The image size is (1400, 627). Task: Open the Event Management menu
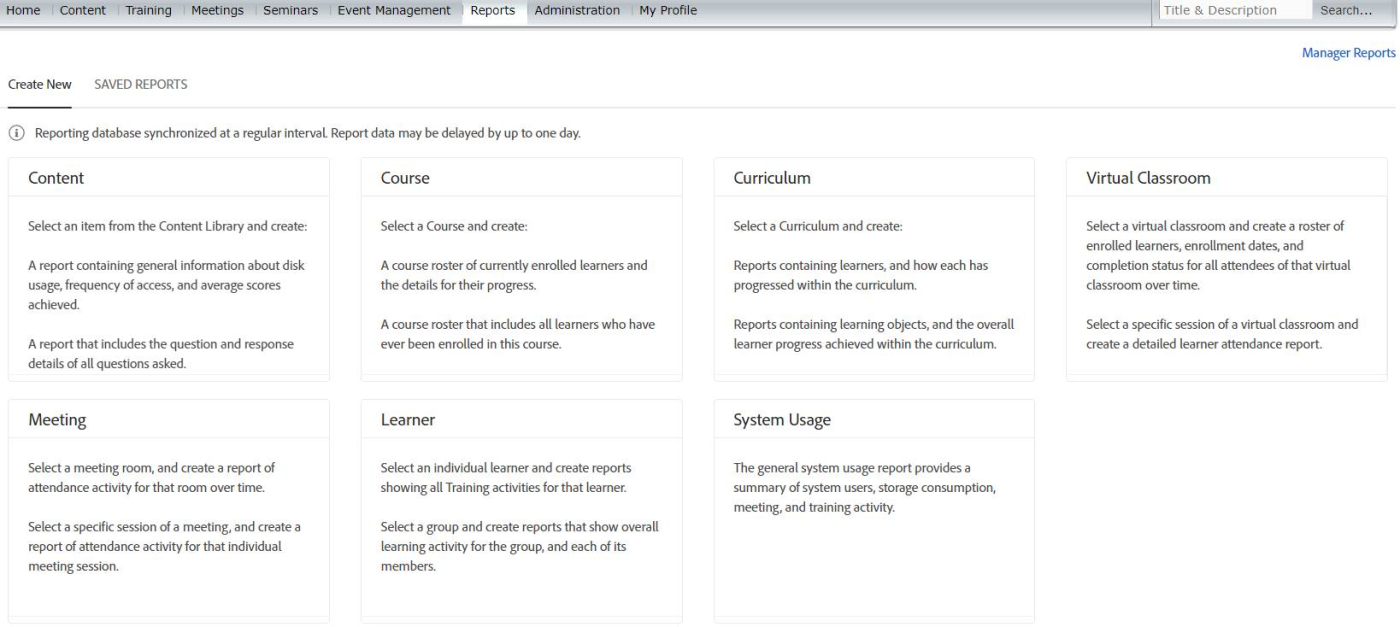point(393,10)
